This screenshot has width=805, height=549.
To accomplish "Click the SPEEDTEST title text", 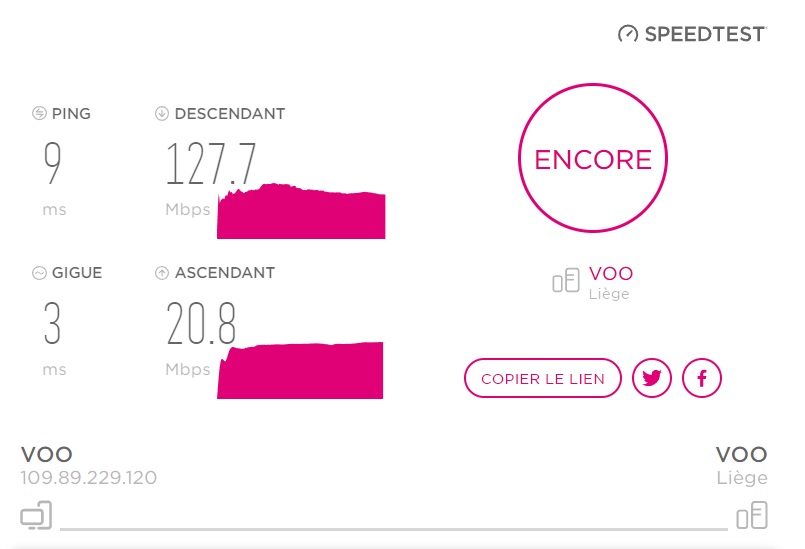I will 705,34.
